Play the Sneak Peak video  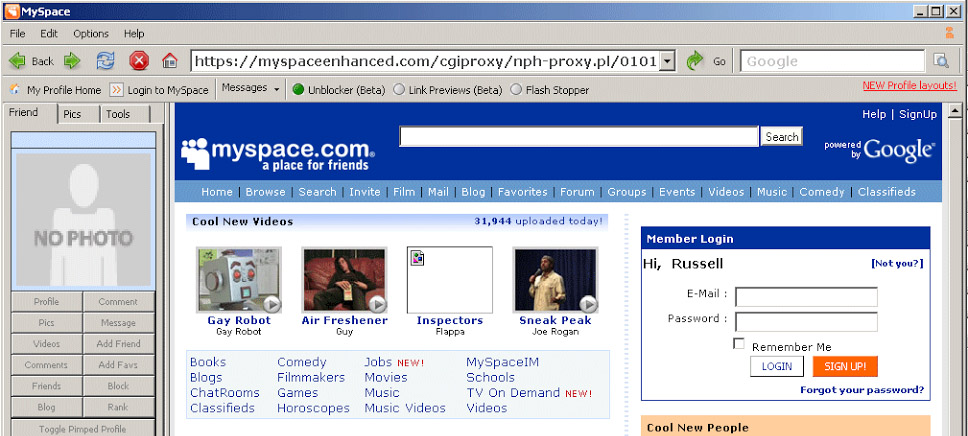[x=555, y=280]
